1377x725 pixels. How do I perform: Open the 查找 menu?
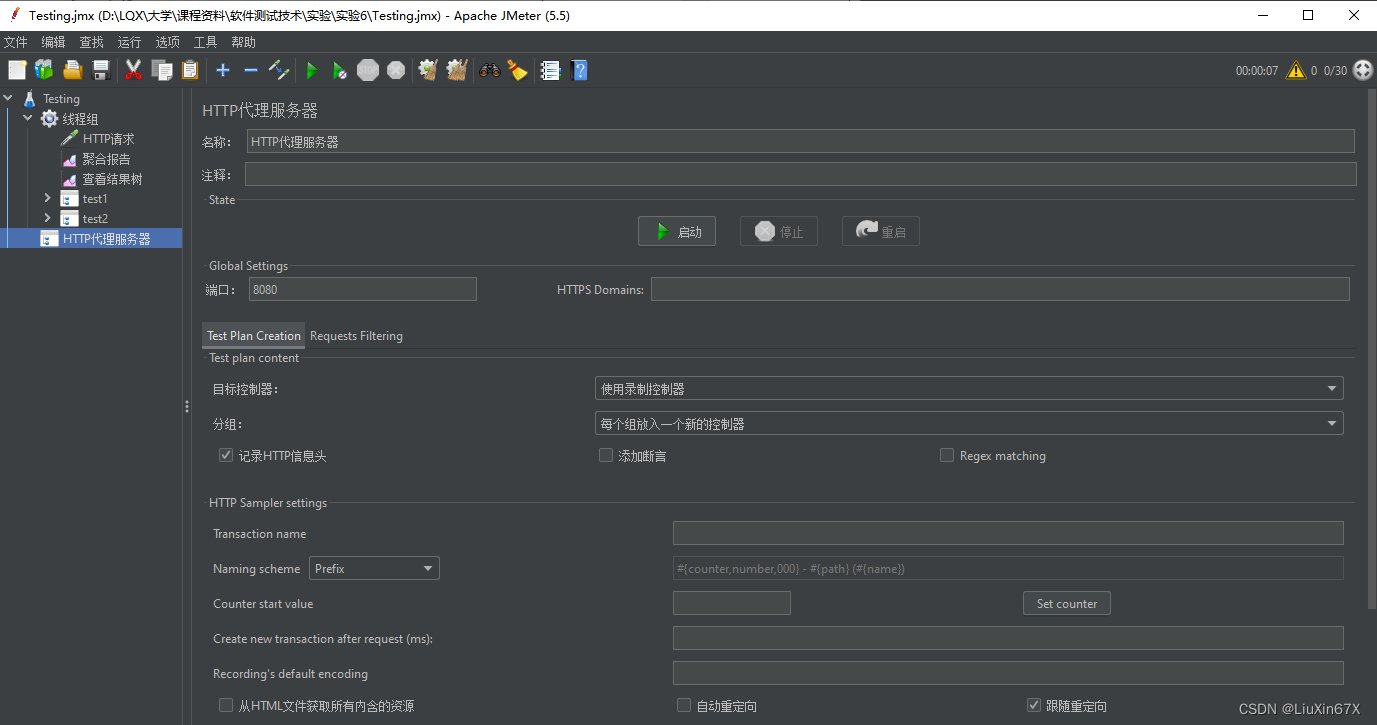click(x=91, y=42)
